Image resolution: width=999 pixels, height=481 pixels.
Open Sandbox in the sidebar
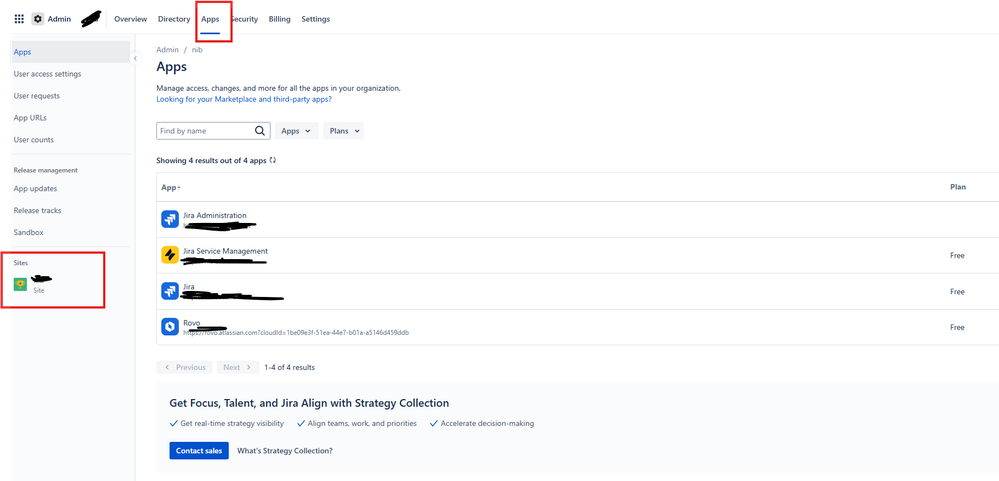click(29, 233)
